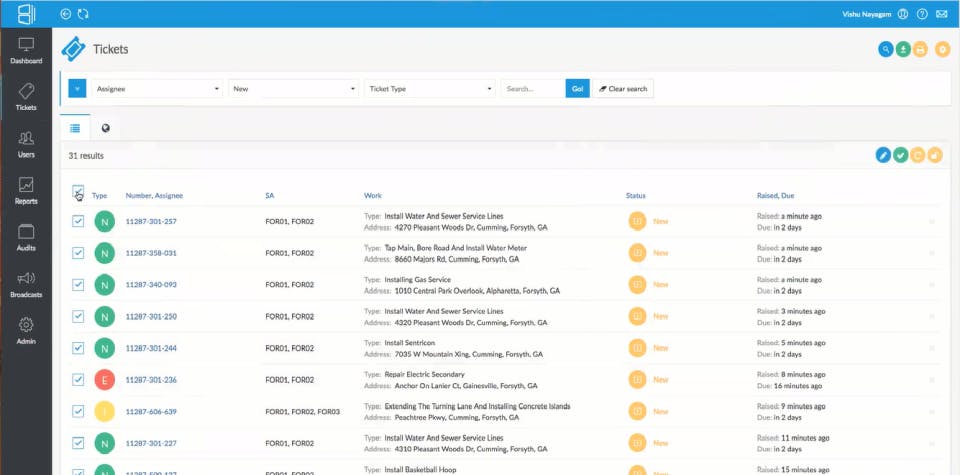Uncheck the checkbox for ticket 11287-340-093
The image size is (960, 475).
(78, 285)
